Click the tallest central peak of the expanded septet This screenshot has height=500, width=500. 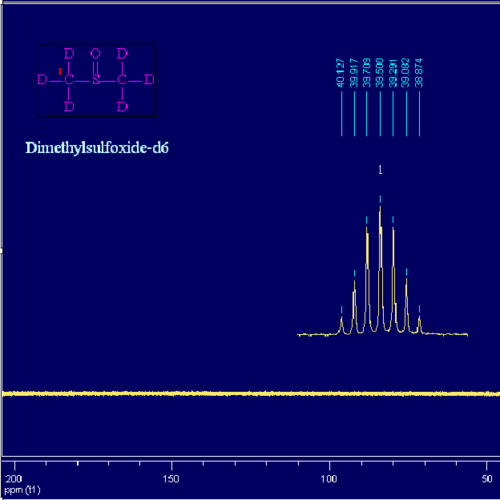pos(380,268)
